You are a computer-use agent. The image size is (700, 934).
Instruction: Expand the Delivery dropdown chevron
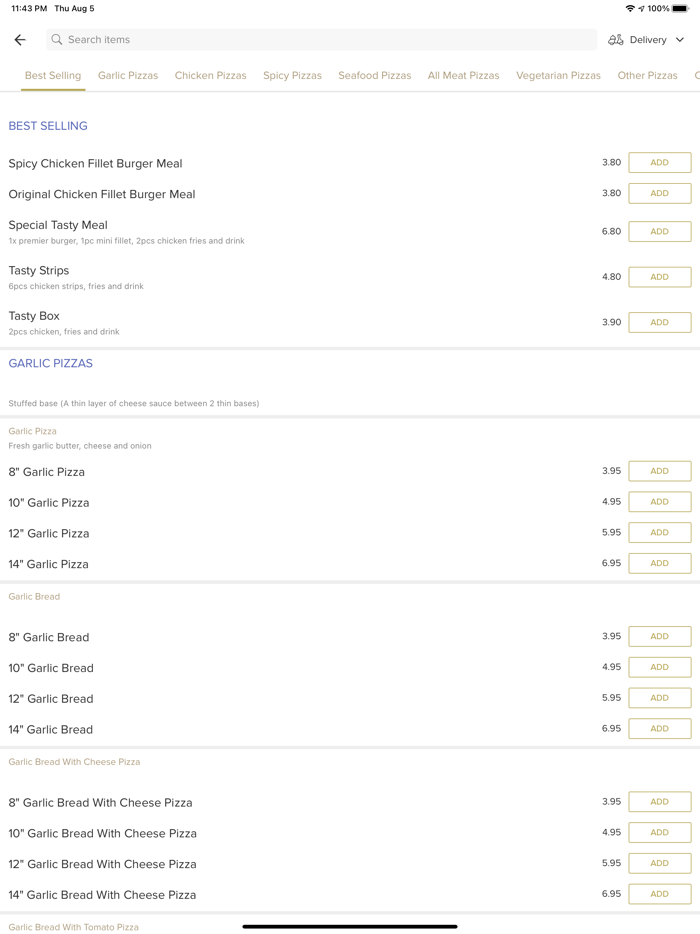point(680,40)
